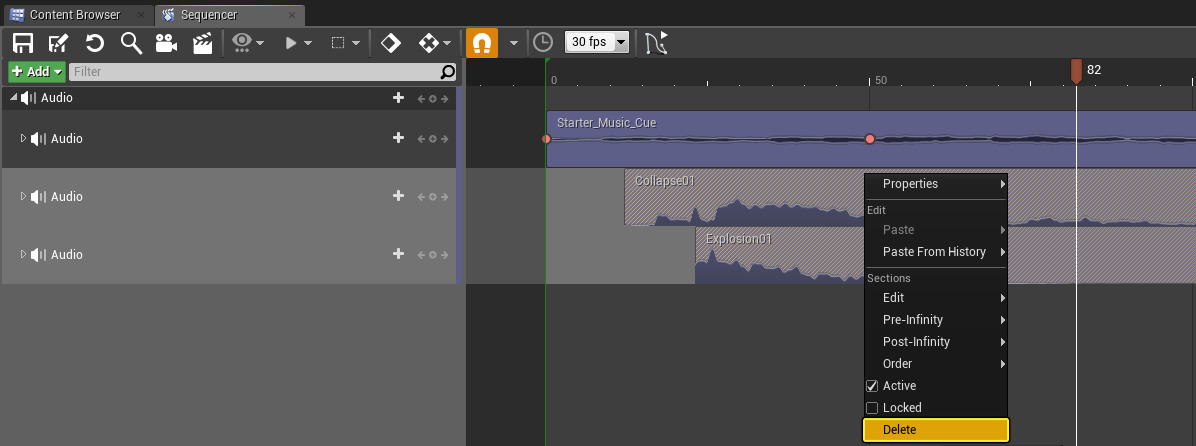Click the camera Create Camera icon

(x=166, y=43)
